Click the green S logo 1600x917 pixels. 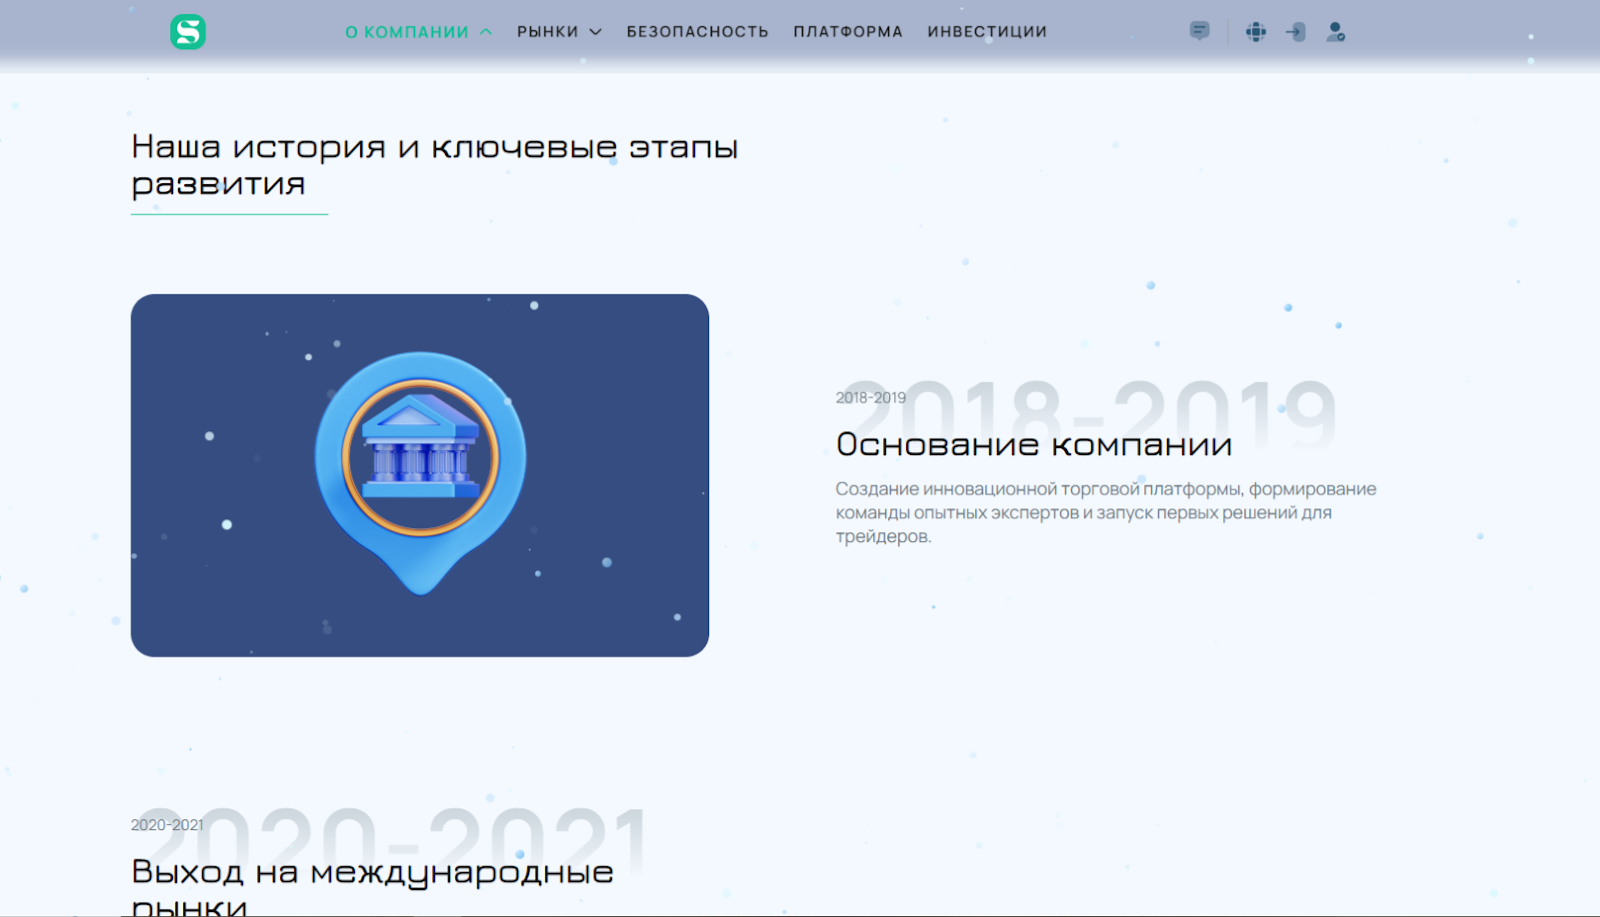pos(190,30)
